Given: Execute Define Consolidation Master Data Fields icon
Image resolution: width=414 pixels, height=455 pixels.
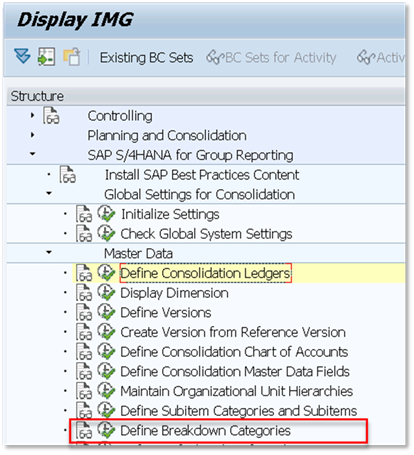Looking at the screenshot, I should [106, 371].
